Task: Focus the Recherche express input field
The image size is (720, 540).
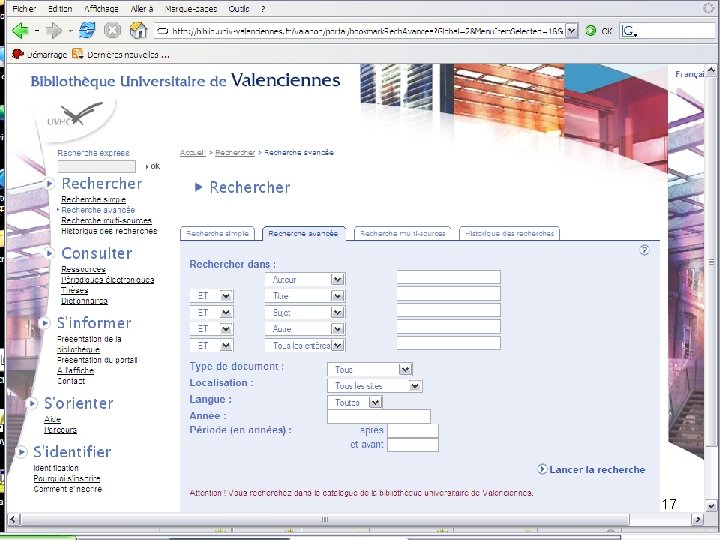Action: 97,166
